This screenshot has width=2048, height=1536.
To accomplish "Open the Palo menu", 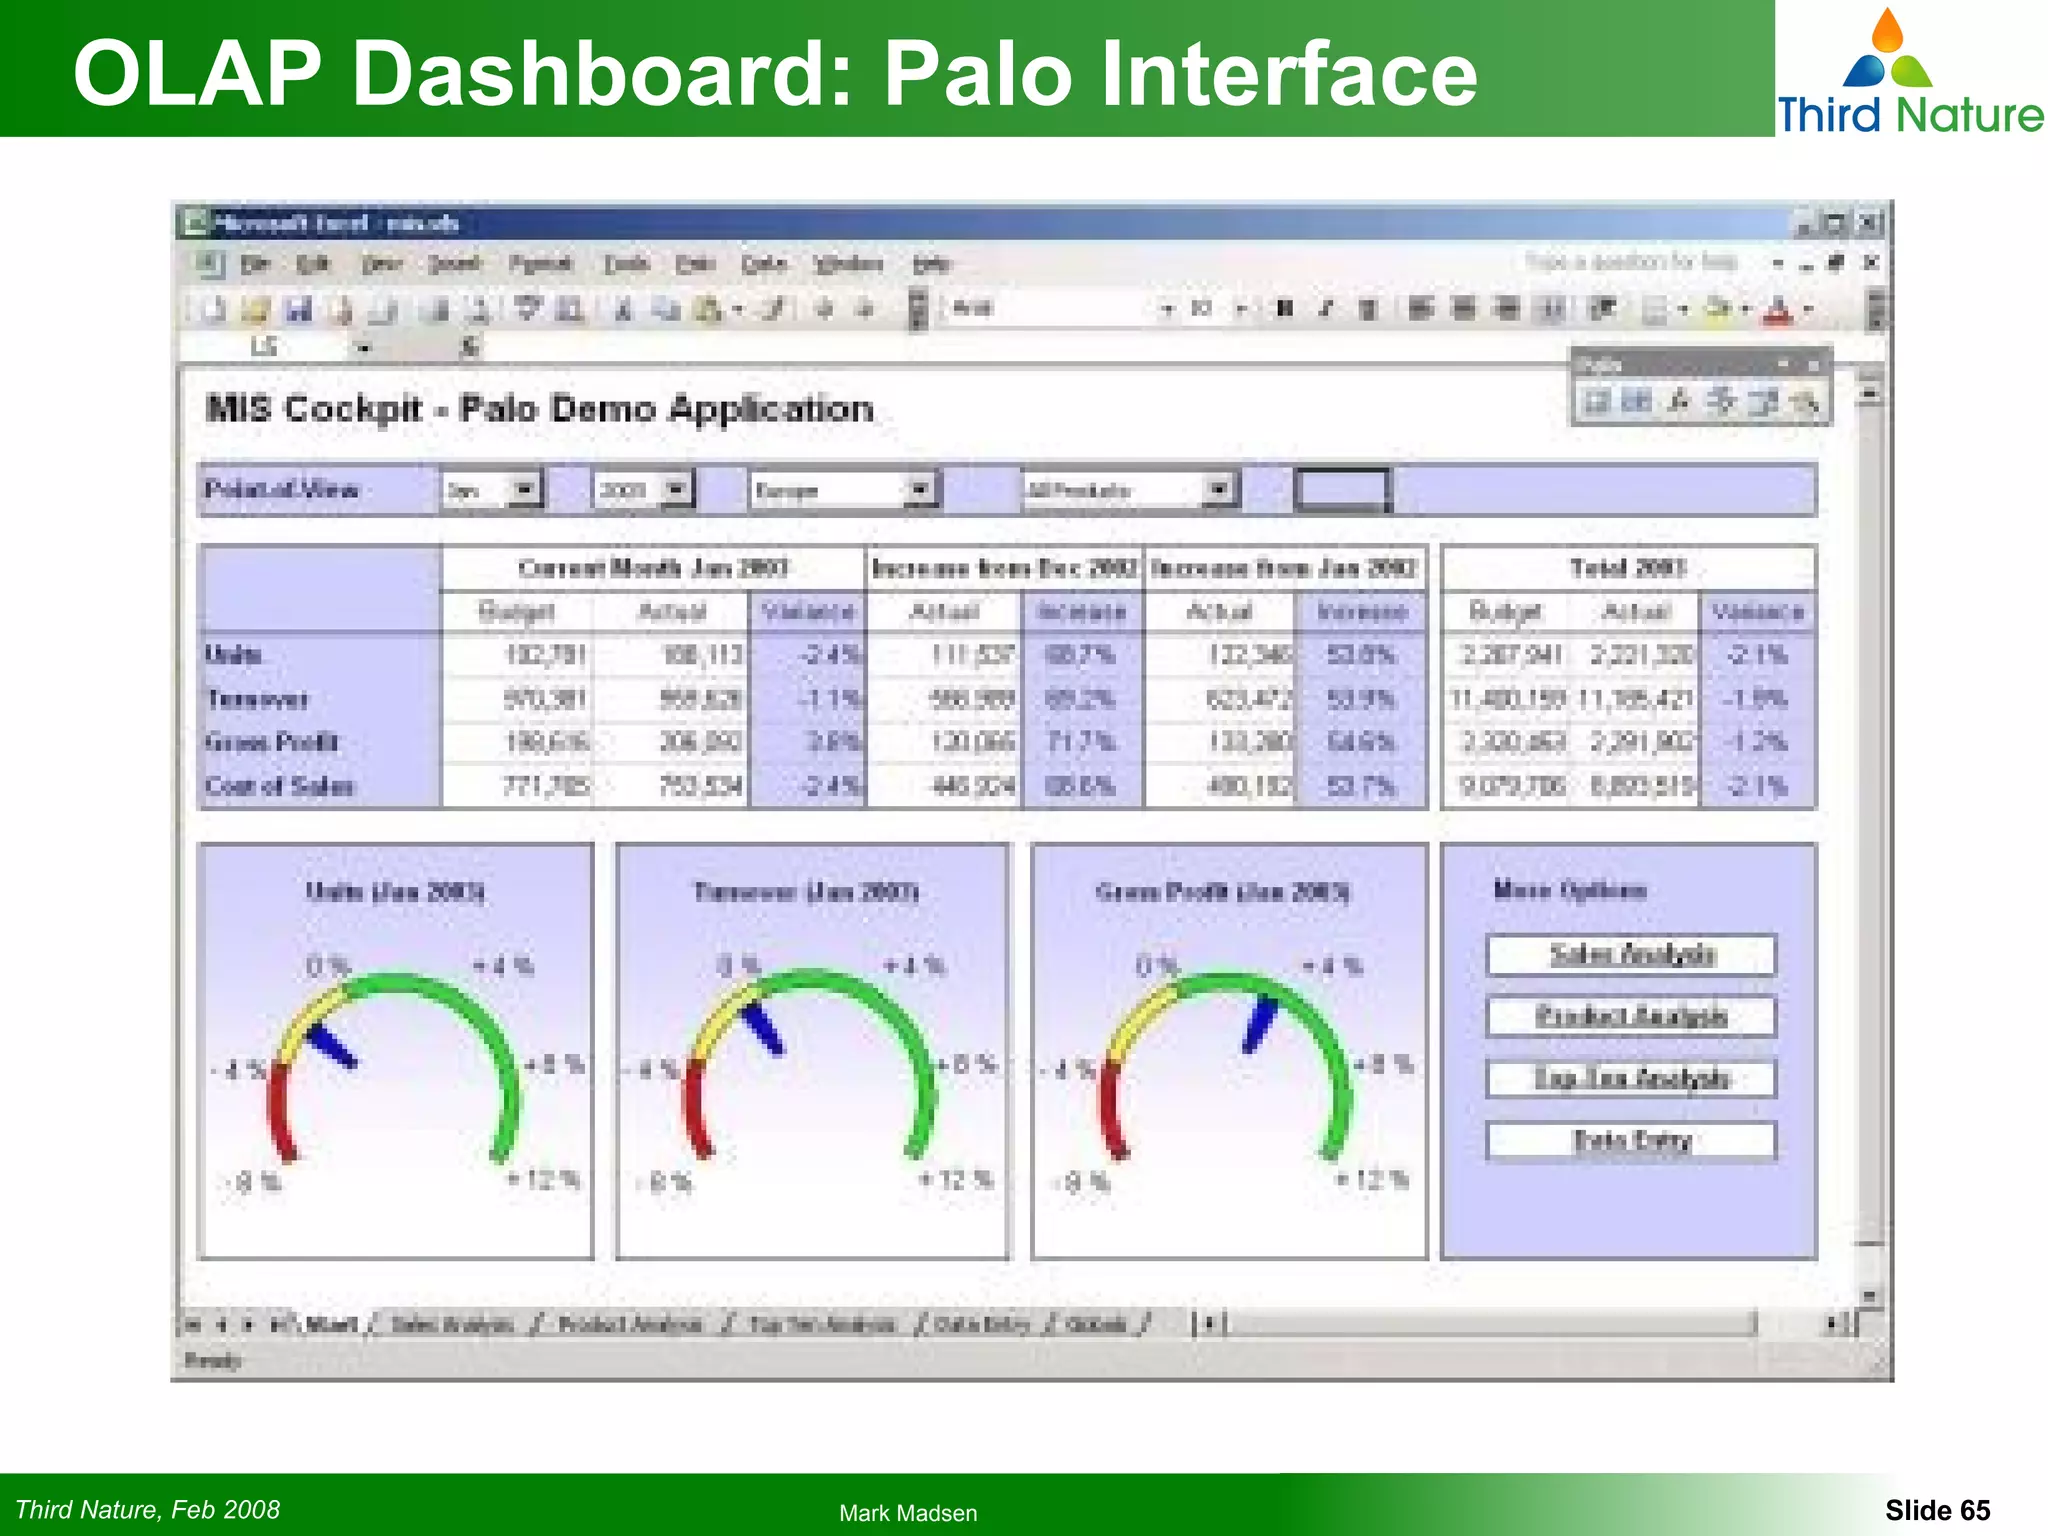I will [x=696, y=264].
